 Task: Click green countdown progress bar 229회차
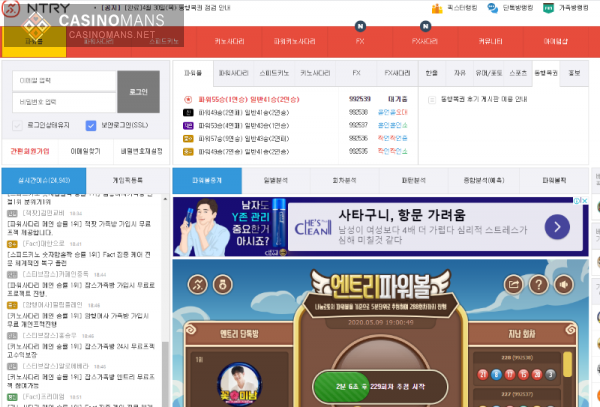click(380, 386)
